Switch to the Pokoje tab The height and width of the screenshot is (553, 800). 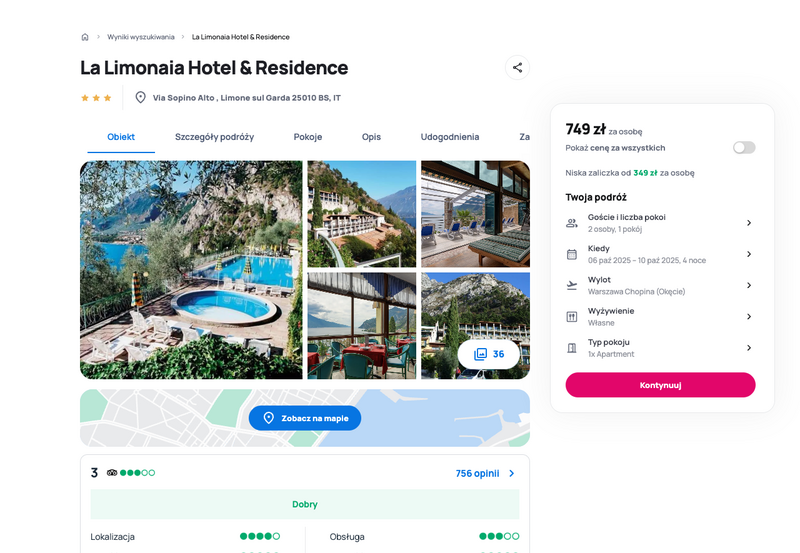[x=308, y=137]
